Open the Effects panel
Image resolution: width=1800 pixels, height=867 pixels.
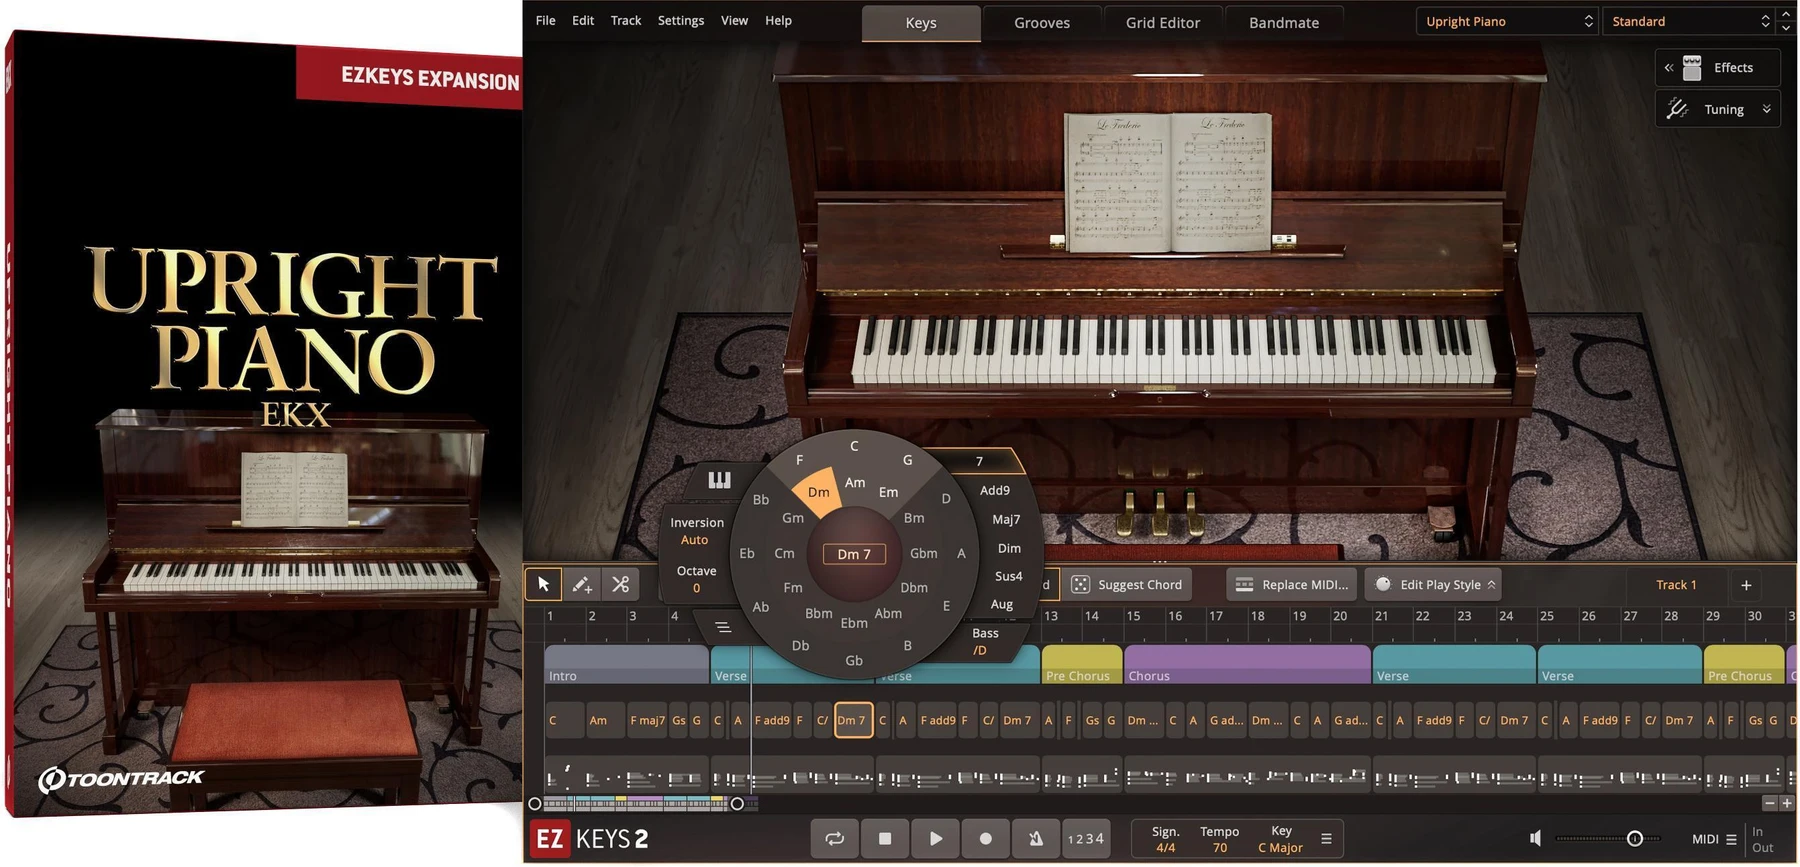pyautogui.click(x=1720, y=67)
